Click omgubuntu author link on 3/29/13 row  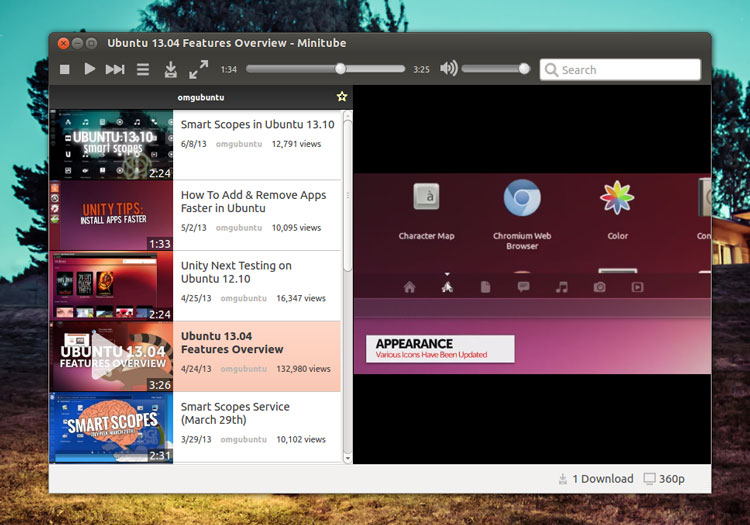coord(243,439)
